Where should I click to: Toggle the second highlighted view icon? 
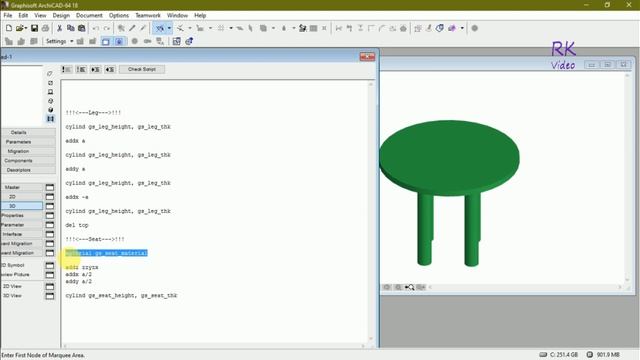pyautogui.click(x=119, y=41)
